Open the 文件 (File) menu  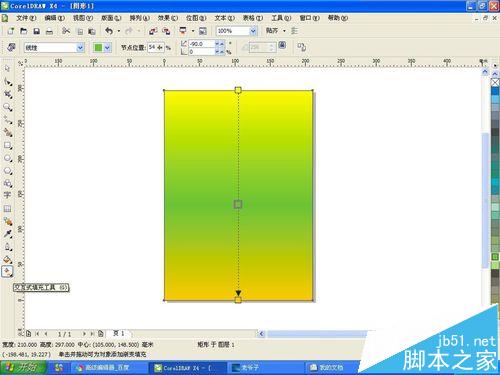[26, 18]
